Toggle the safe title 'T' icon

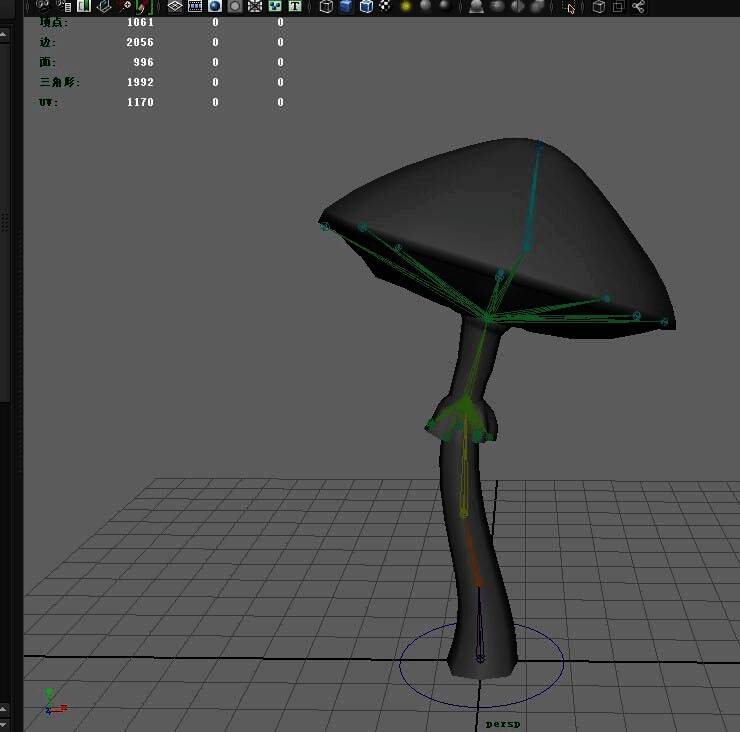[x=295, y=6]
